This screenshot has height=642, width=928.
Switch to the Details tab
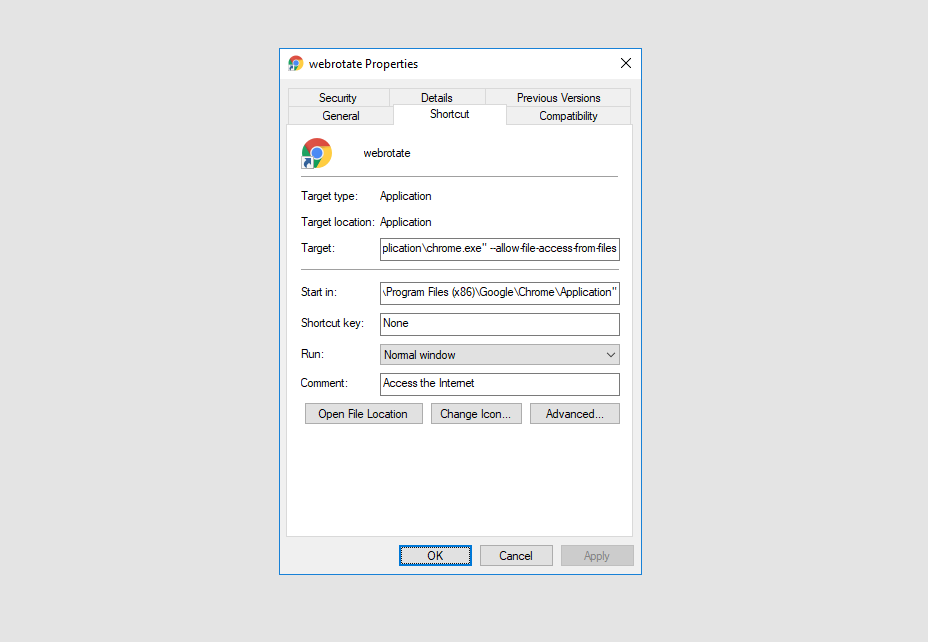[437, 98]
